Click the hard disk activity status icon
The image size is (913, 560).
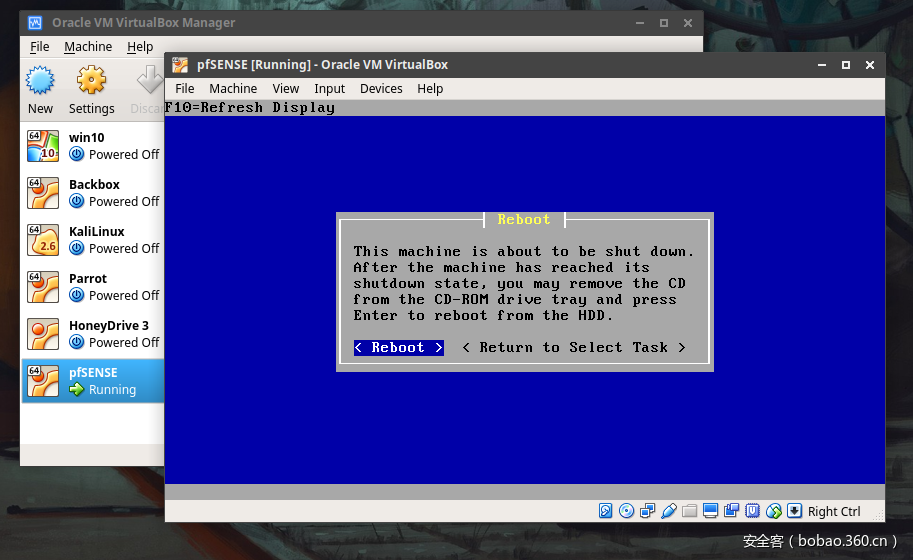click(x=606, y=511)
